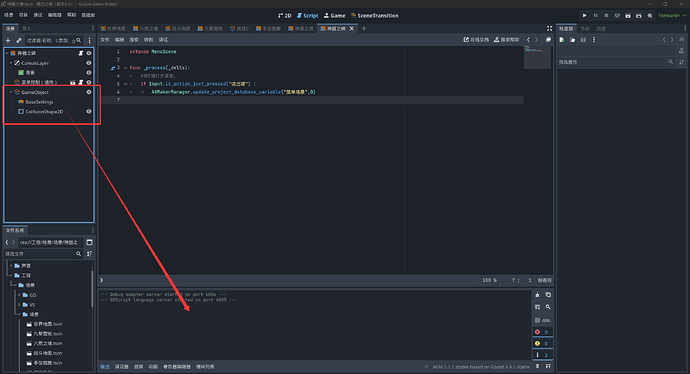Open attached script icon on 神器之碑 root node
The image size is (690, 374).
pyautogui.click(x=81, y=53)
